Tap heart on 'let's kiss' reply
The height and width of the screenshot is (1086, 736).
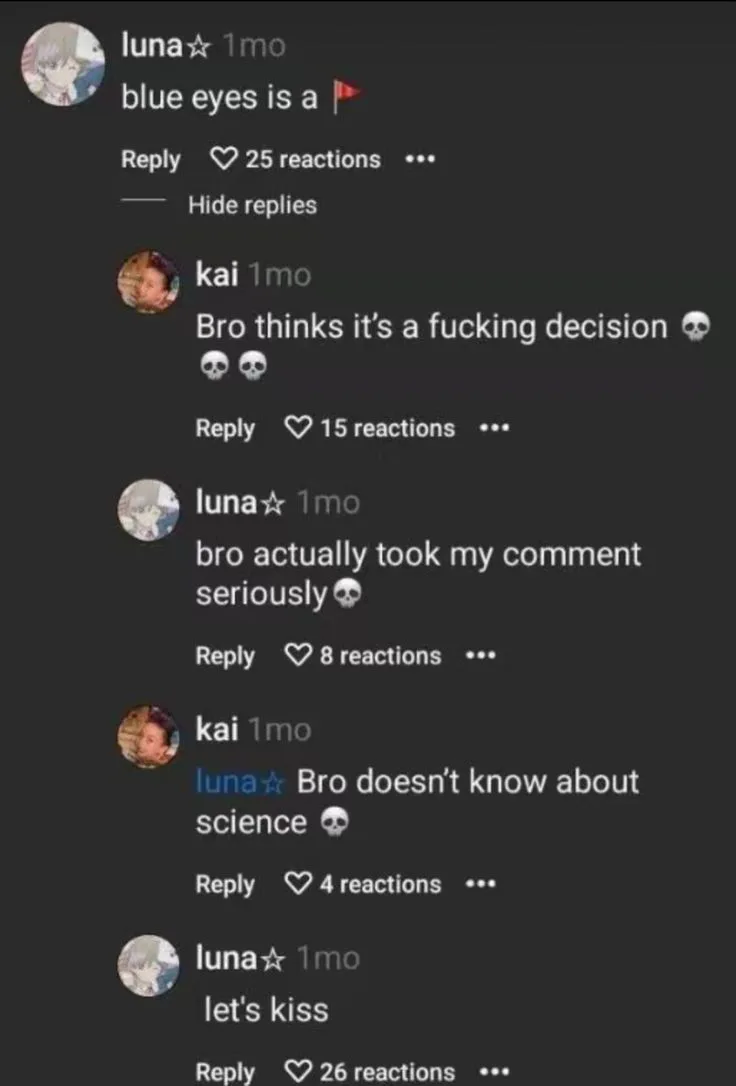tap(299, 1072)
